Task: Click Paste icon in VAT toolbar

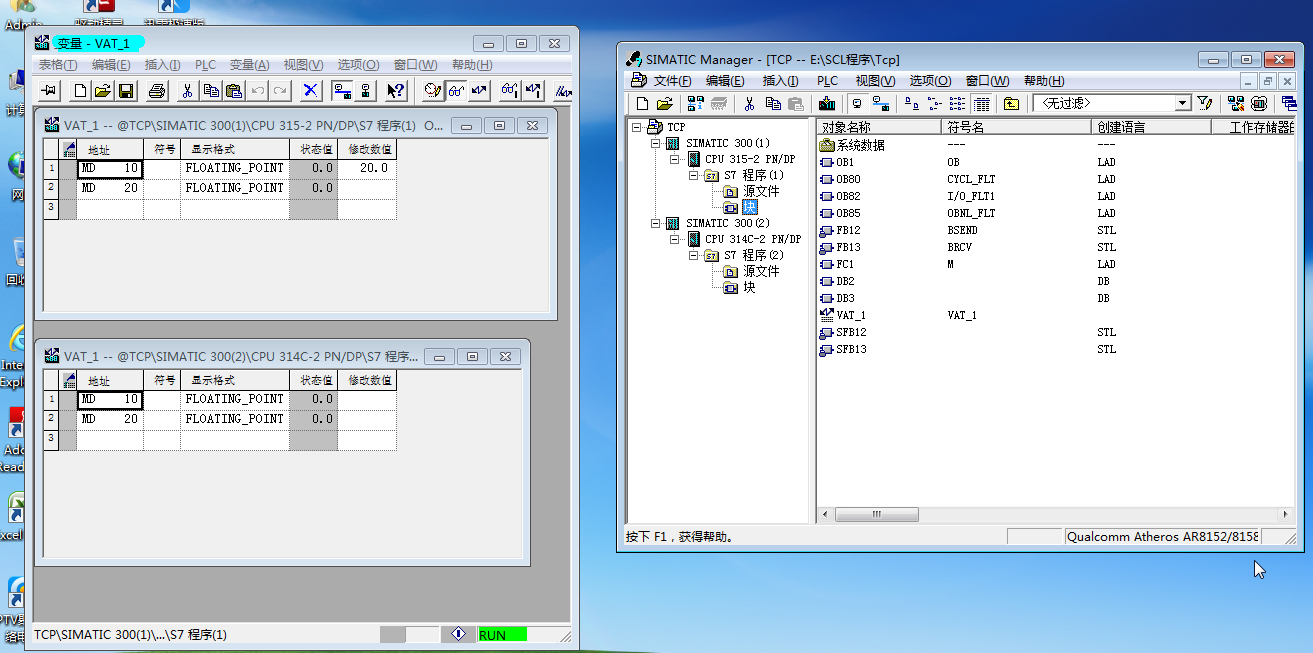Action: pos(234,91)
